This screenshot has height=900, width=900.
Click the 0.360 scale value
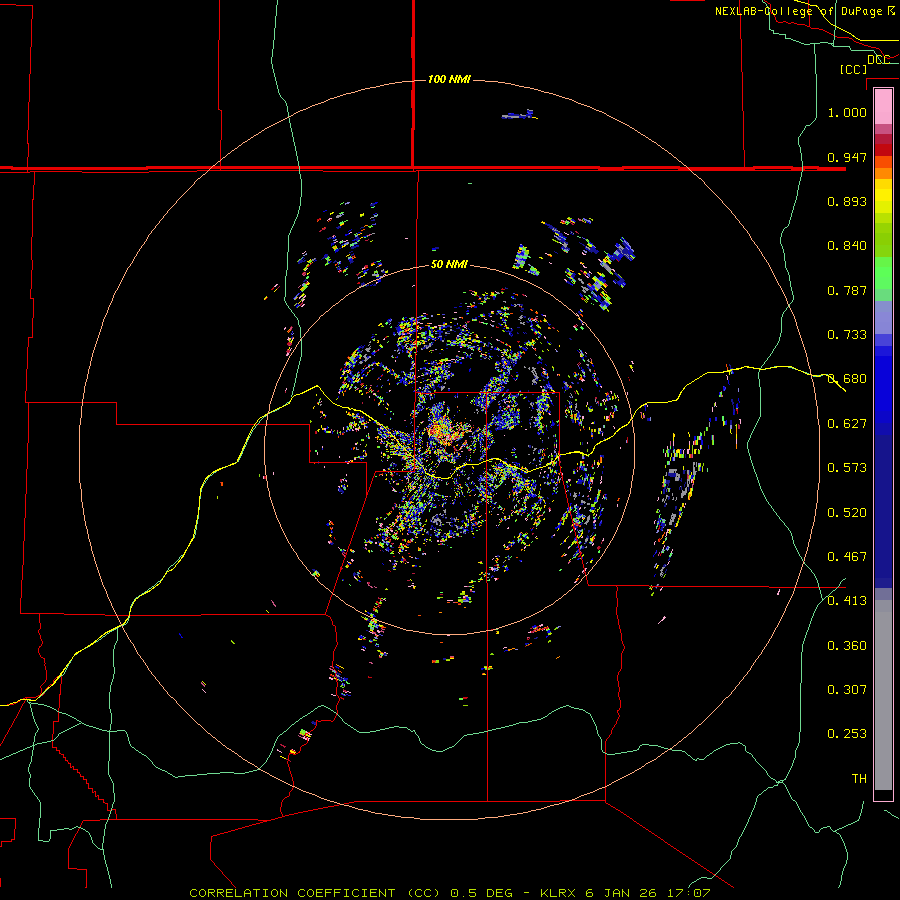pos(847,646)
